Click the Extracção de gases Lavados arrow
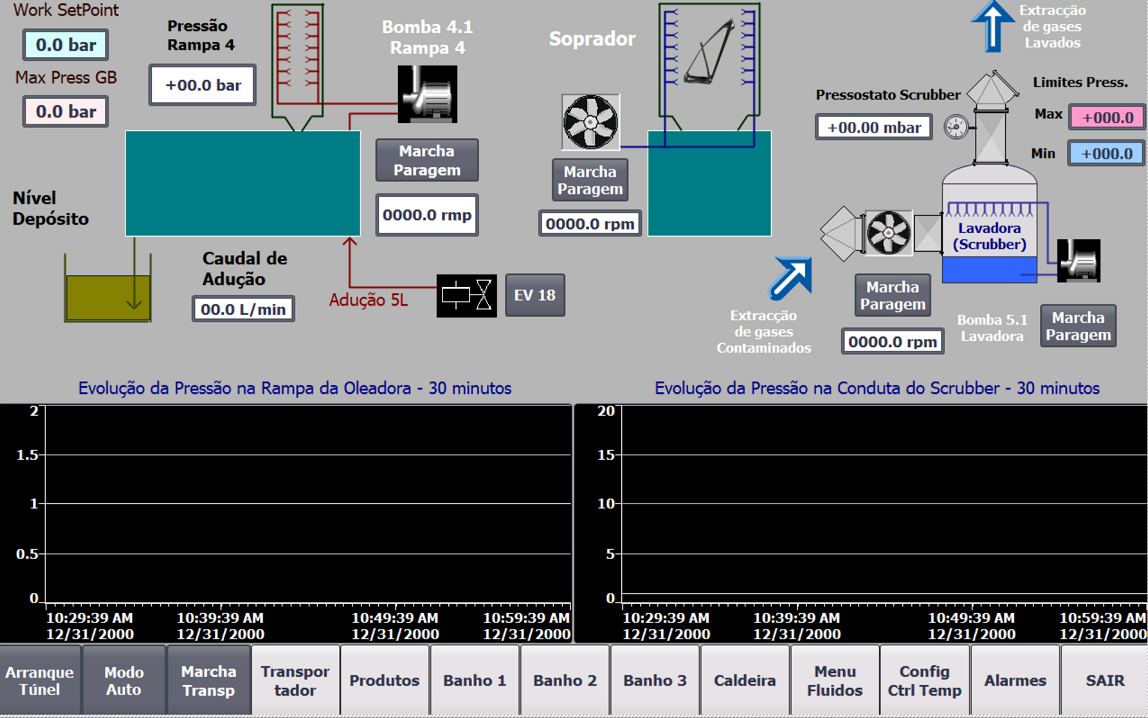This screenshot has width=1148, height=718. click(992, 27)
